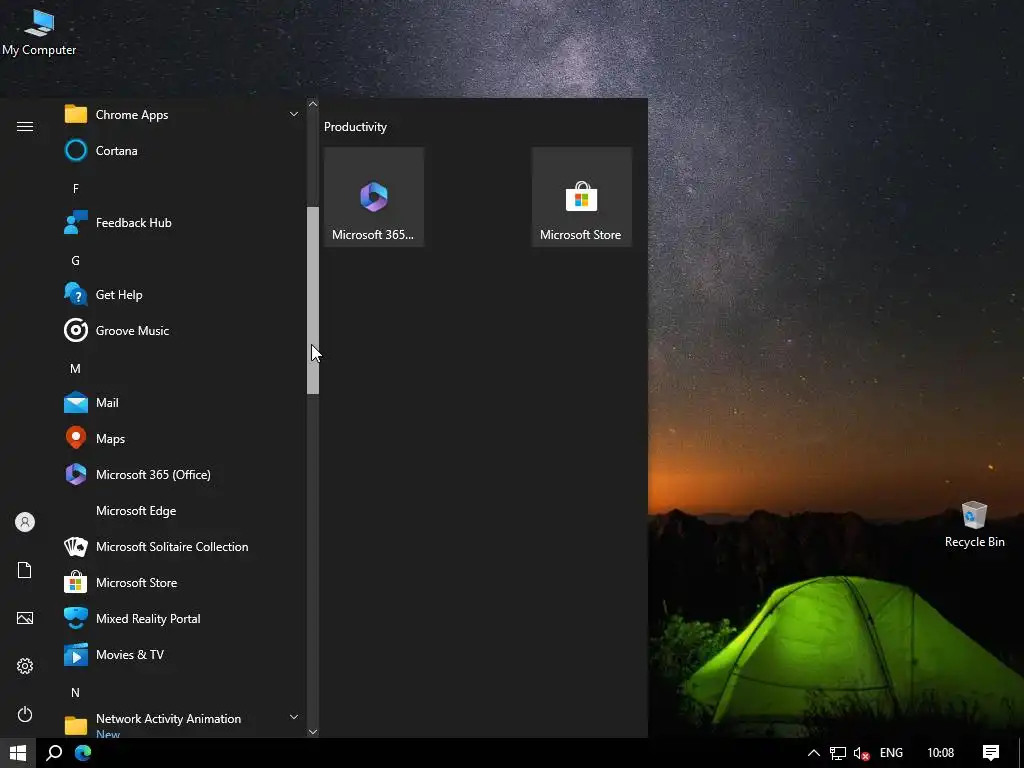Screen dimensions: 1024x768
Task: Click the app list scroll down arrow
Action: pos(313,732)
